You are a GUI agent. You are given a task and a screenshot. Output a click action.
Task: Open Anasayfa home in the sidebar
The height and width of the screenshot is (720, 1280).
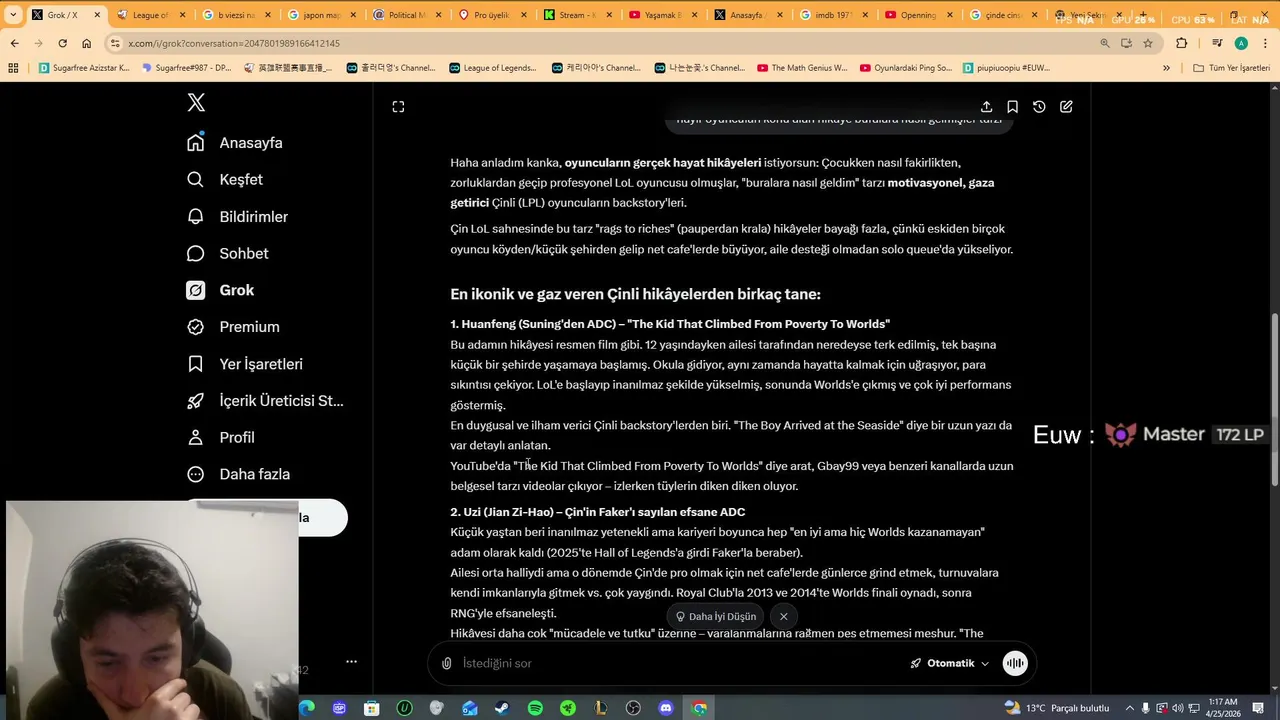tap(235, 143)
